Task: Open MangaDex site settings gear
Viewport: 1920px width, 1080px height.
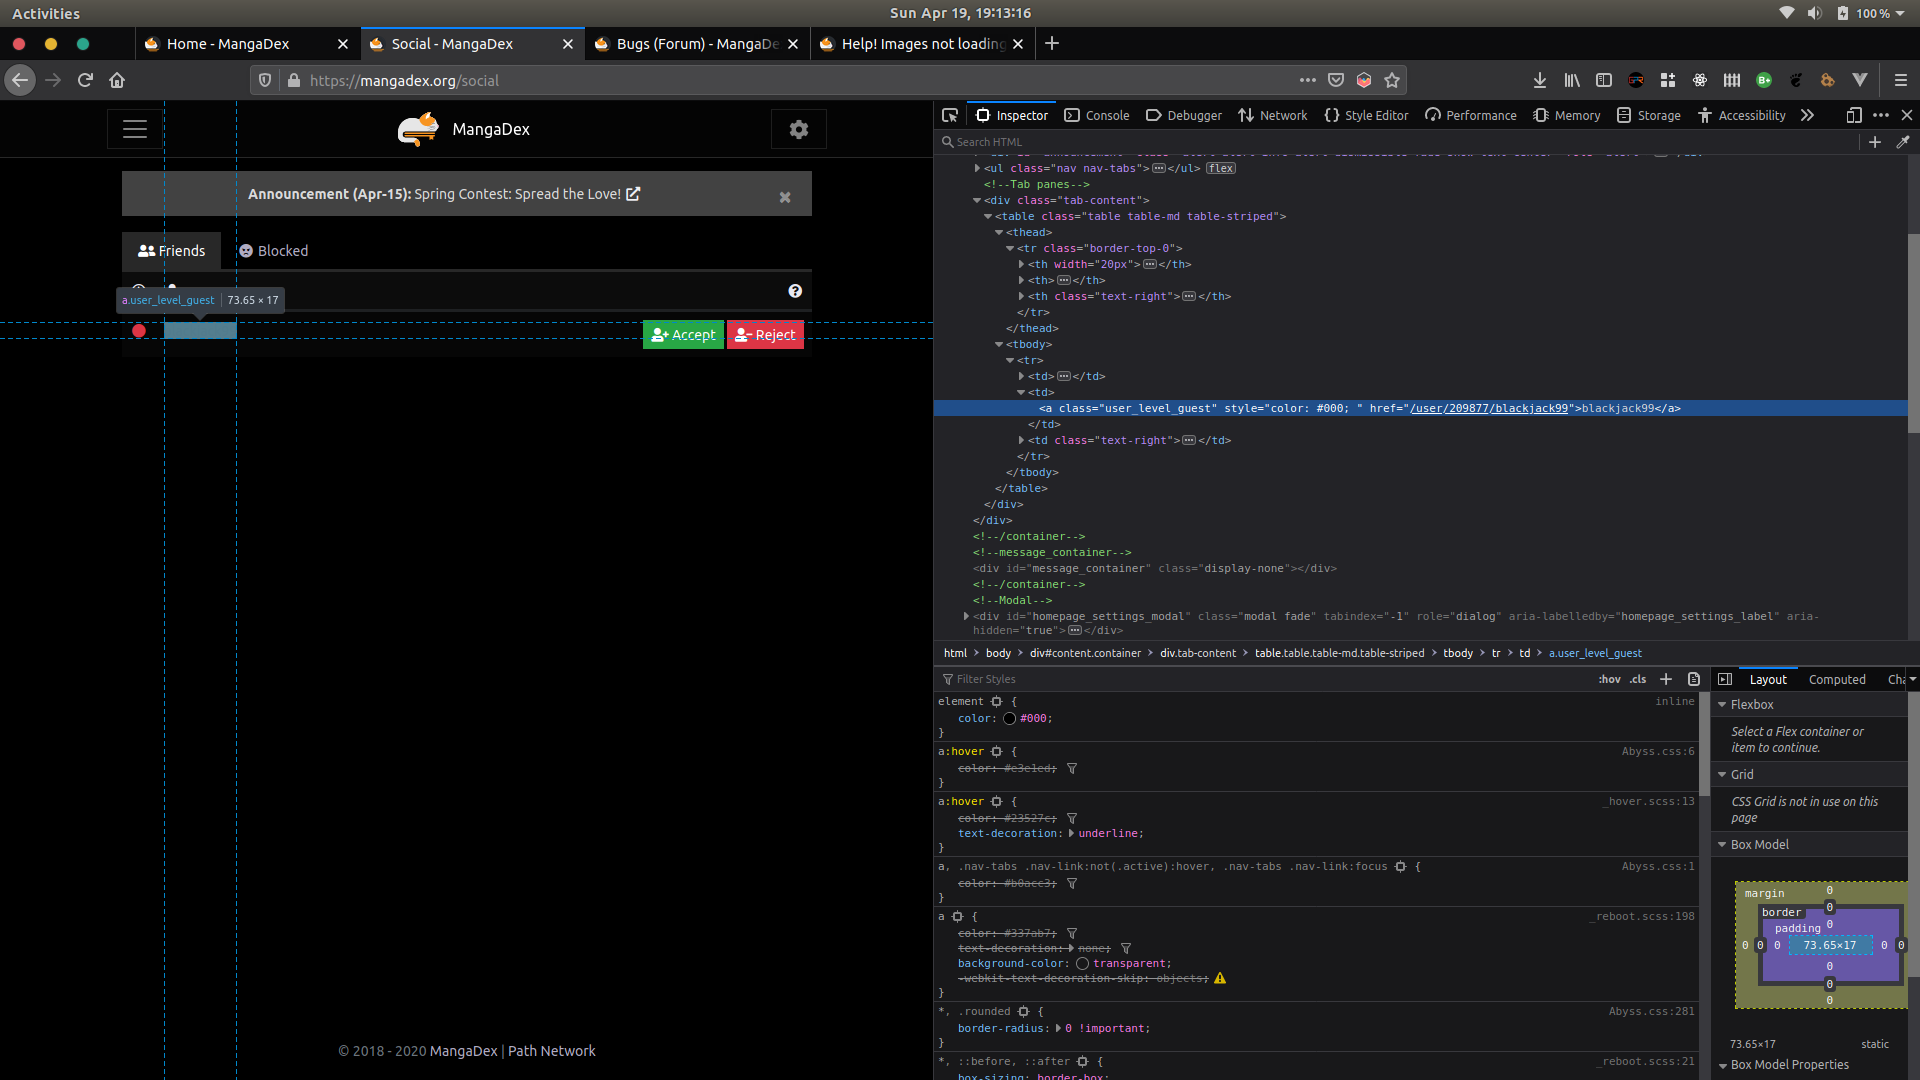Action: click(x=798, y=129)
